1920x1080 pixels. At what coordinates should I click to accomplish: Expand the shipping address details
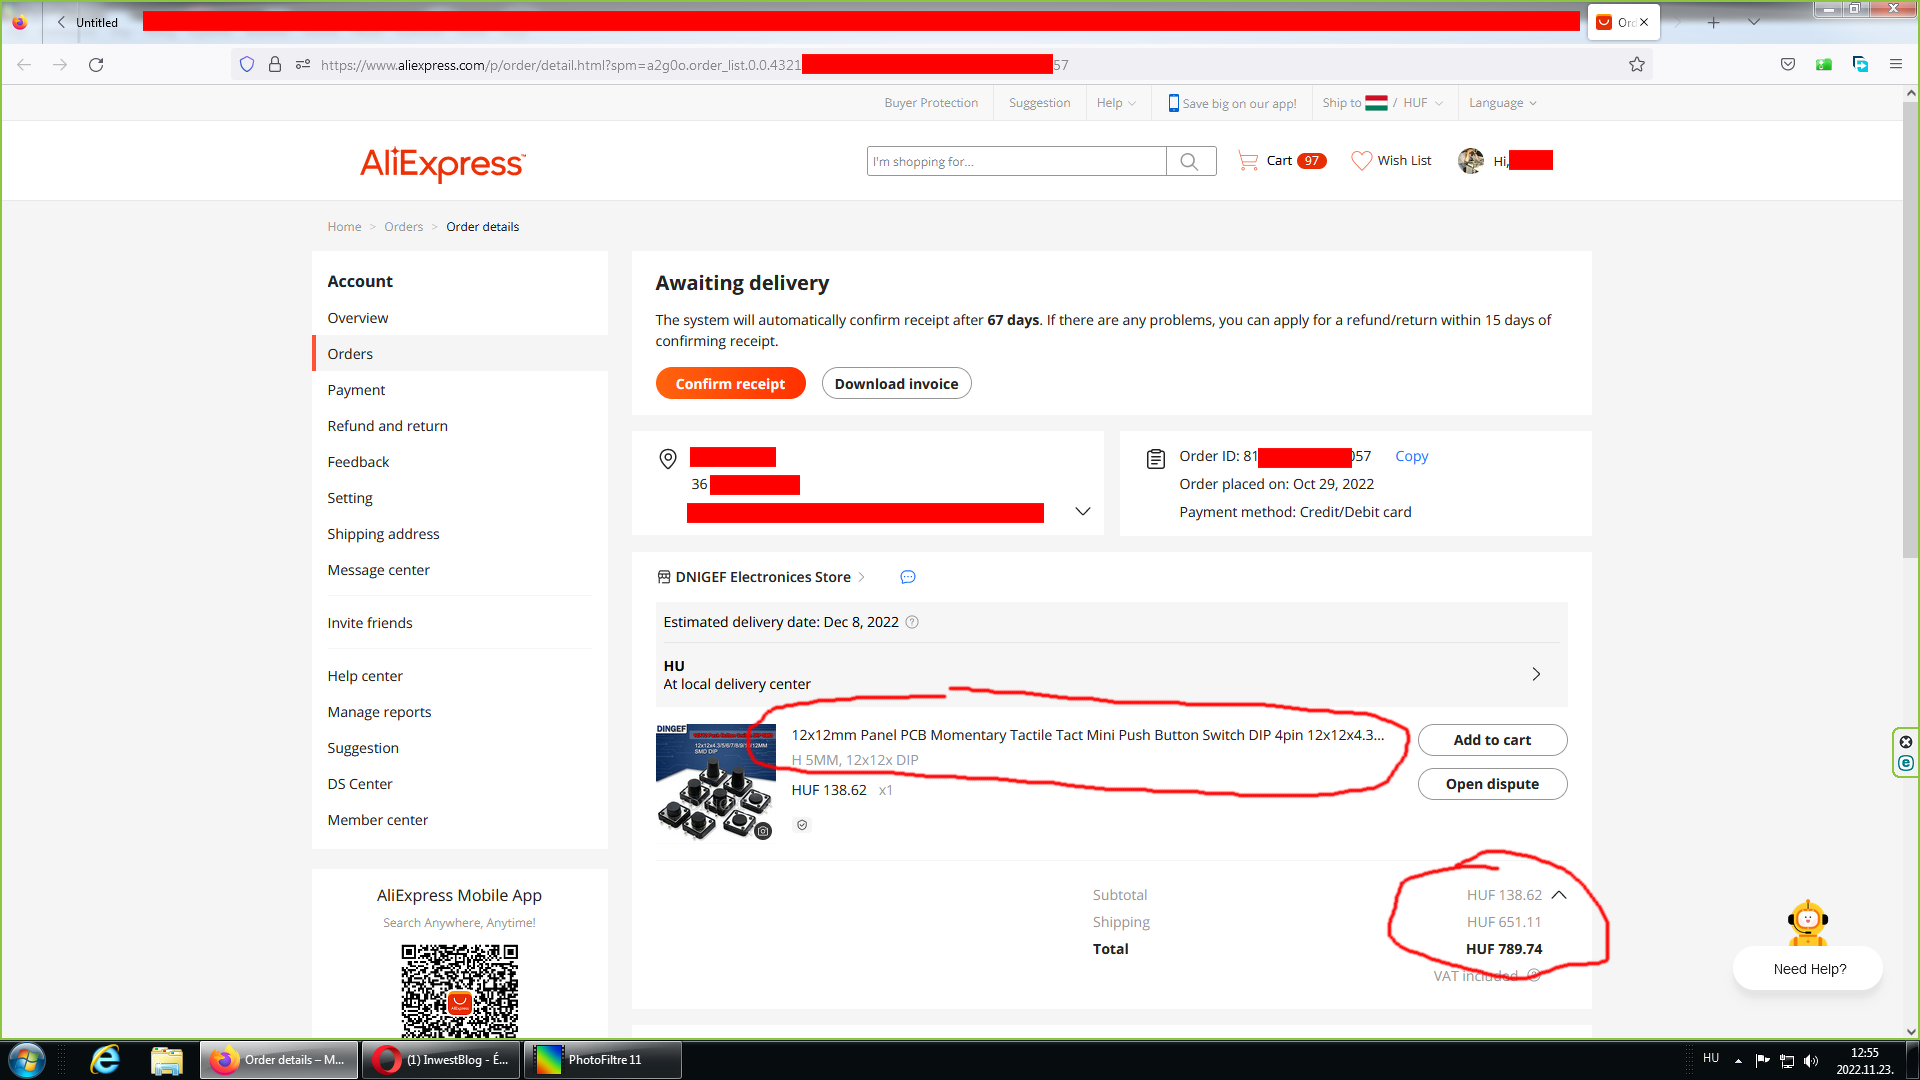coord(1082,511)
